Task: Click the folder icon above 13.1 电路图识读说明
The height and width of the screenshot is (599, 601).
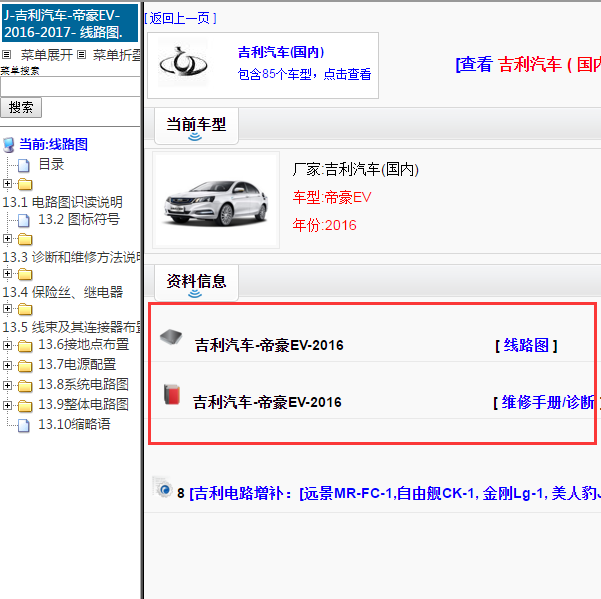Action: (25, 184)
